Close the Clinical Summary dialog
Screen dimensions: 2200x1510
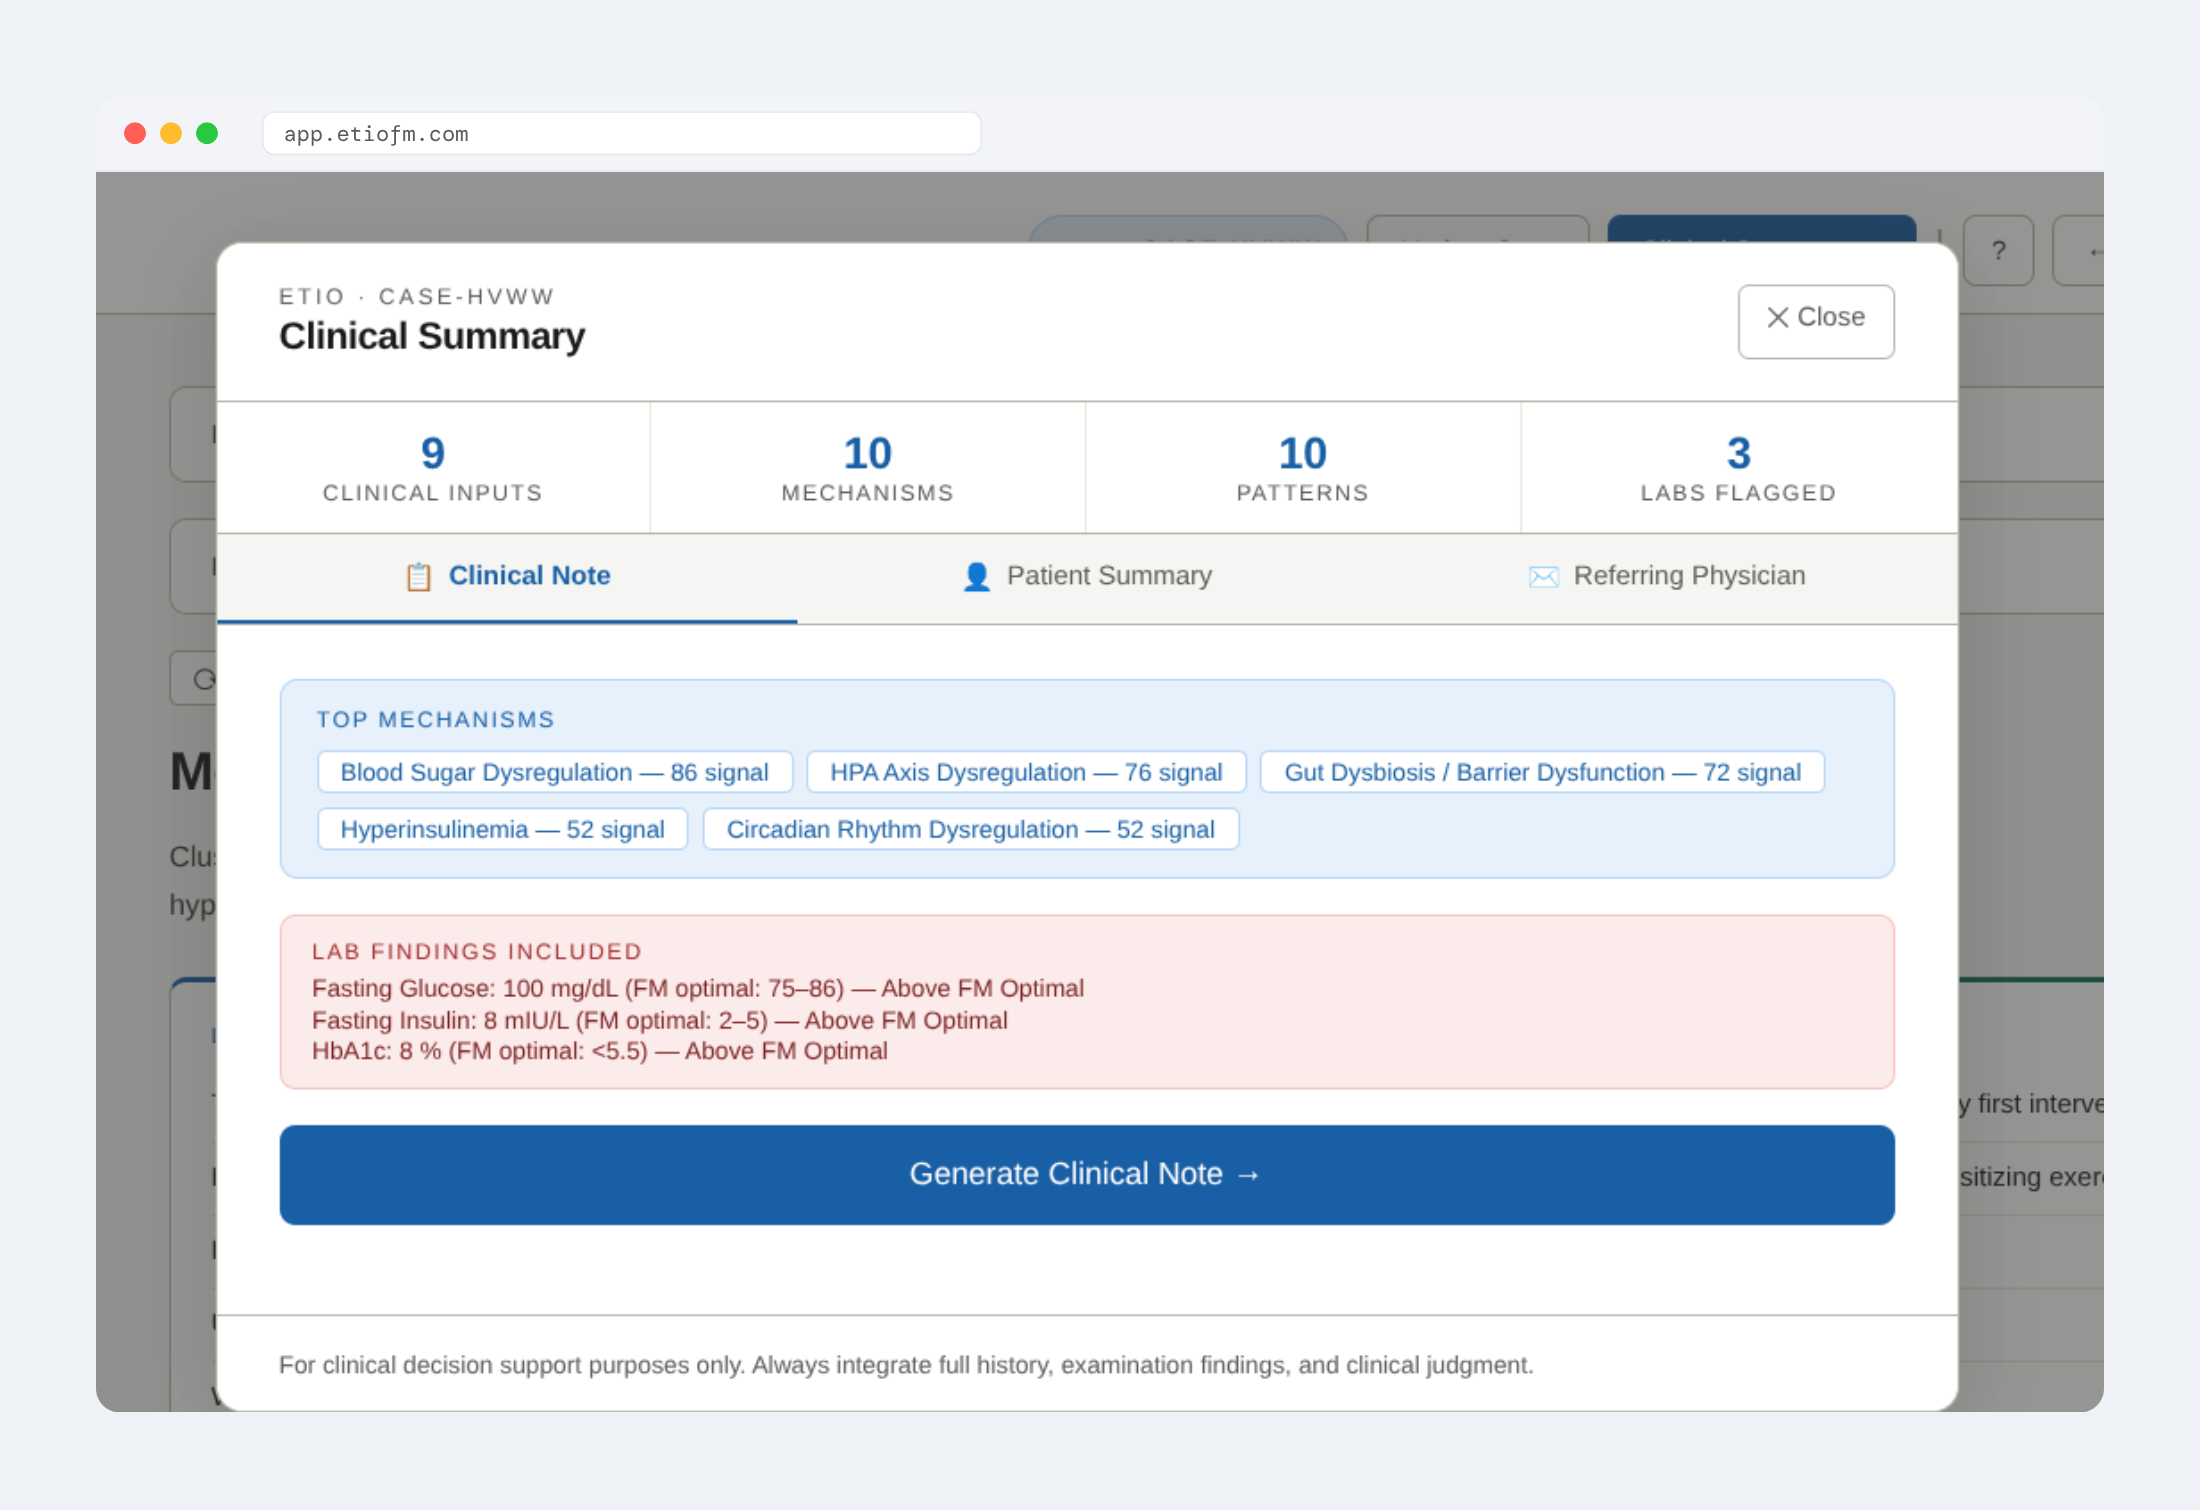tap(1815, 320)
